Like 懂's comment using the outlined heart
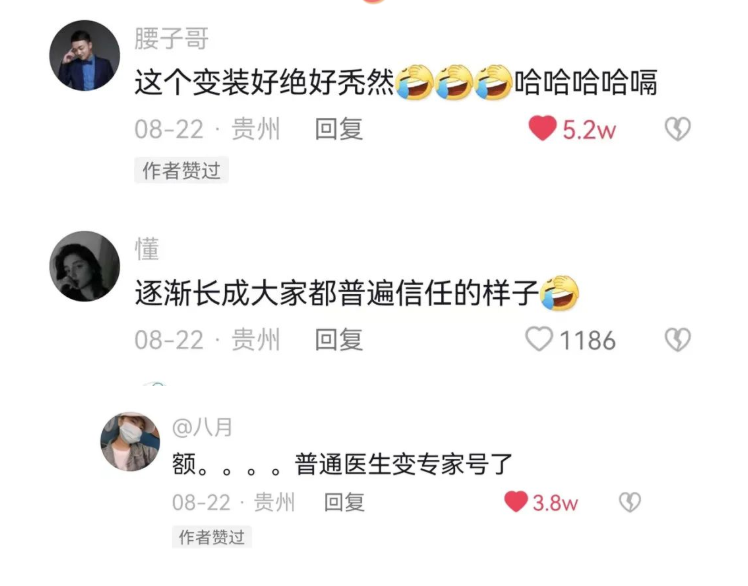Viewport: 748px width, 586px height. [539, 339]
